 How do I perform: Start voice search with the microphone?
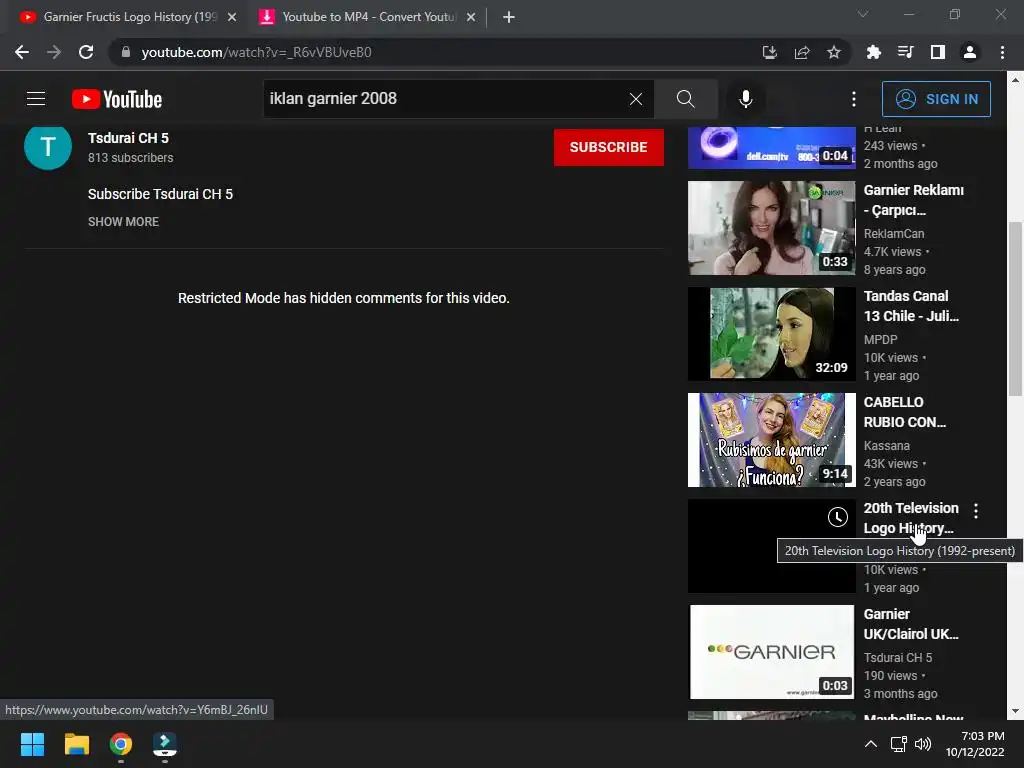[x=745, y=99]
